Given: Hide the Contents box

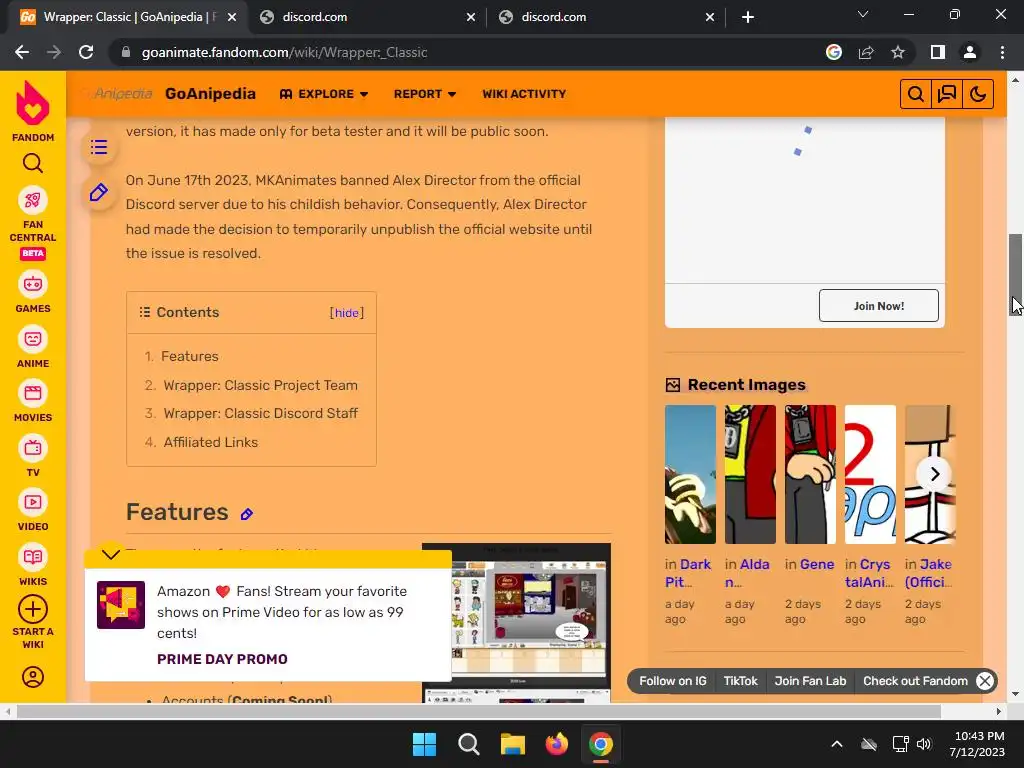Looking at the screenshot, I should 347,313.
